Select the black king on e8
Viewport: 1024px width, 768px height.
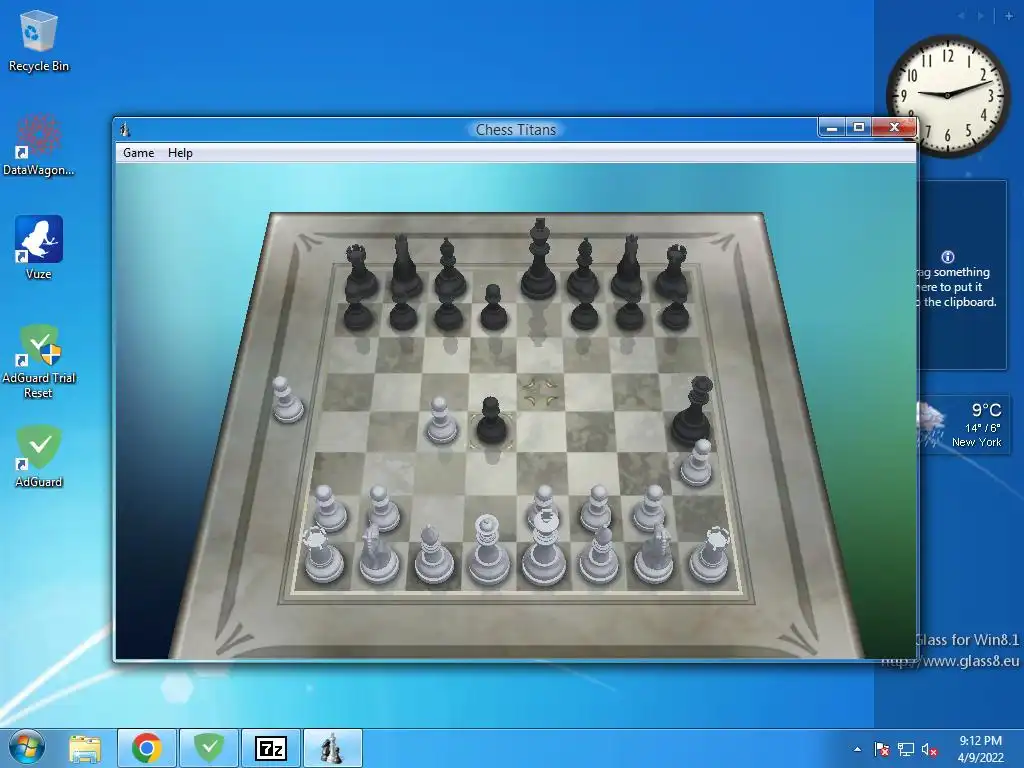(539, 260)
